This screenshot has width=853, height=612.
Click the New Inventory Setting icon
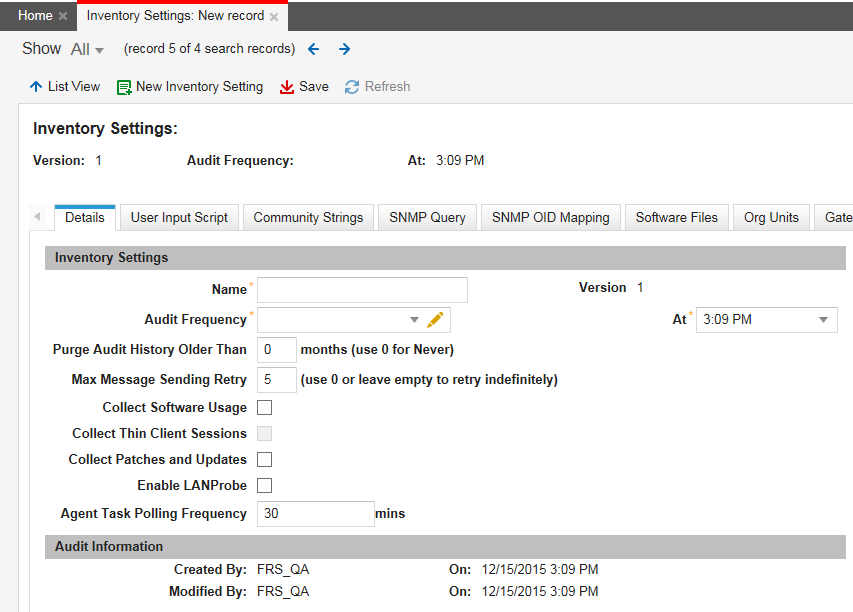[x=123, y=86]
